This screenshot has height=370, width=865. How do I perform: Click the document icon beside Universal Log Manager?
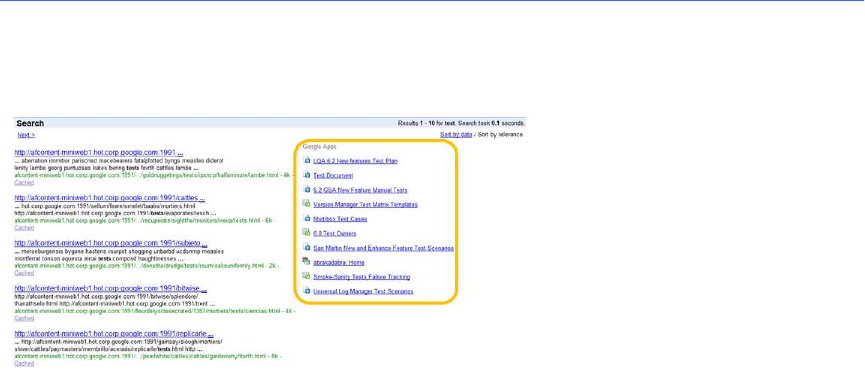click(306, 291)
